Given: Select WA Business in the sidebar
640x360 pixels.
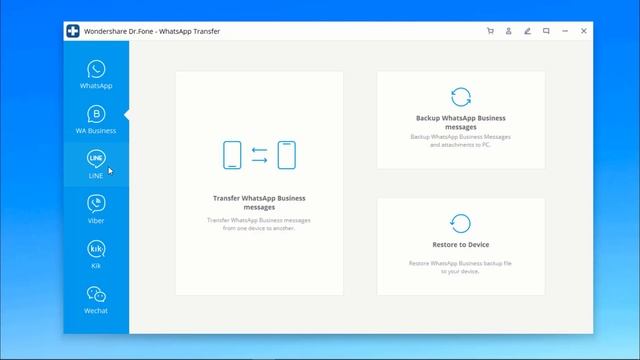Looking at the screenshot, I should click(x=96, y=120).
